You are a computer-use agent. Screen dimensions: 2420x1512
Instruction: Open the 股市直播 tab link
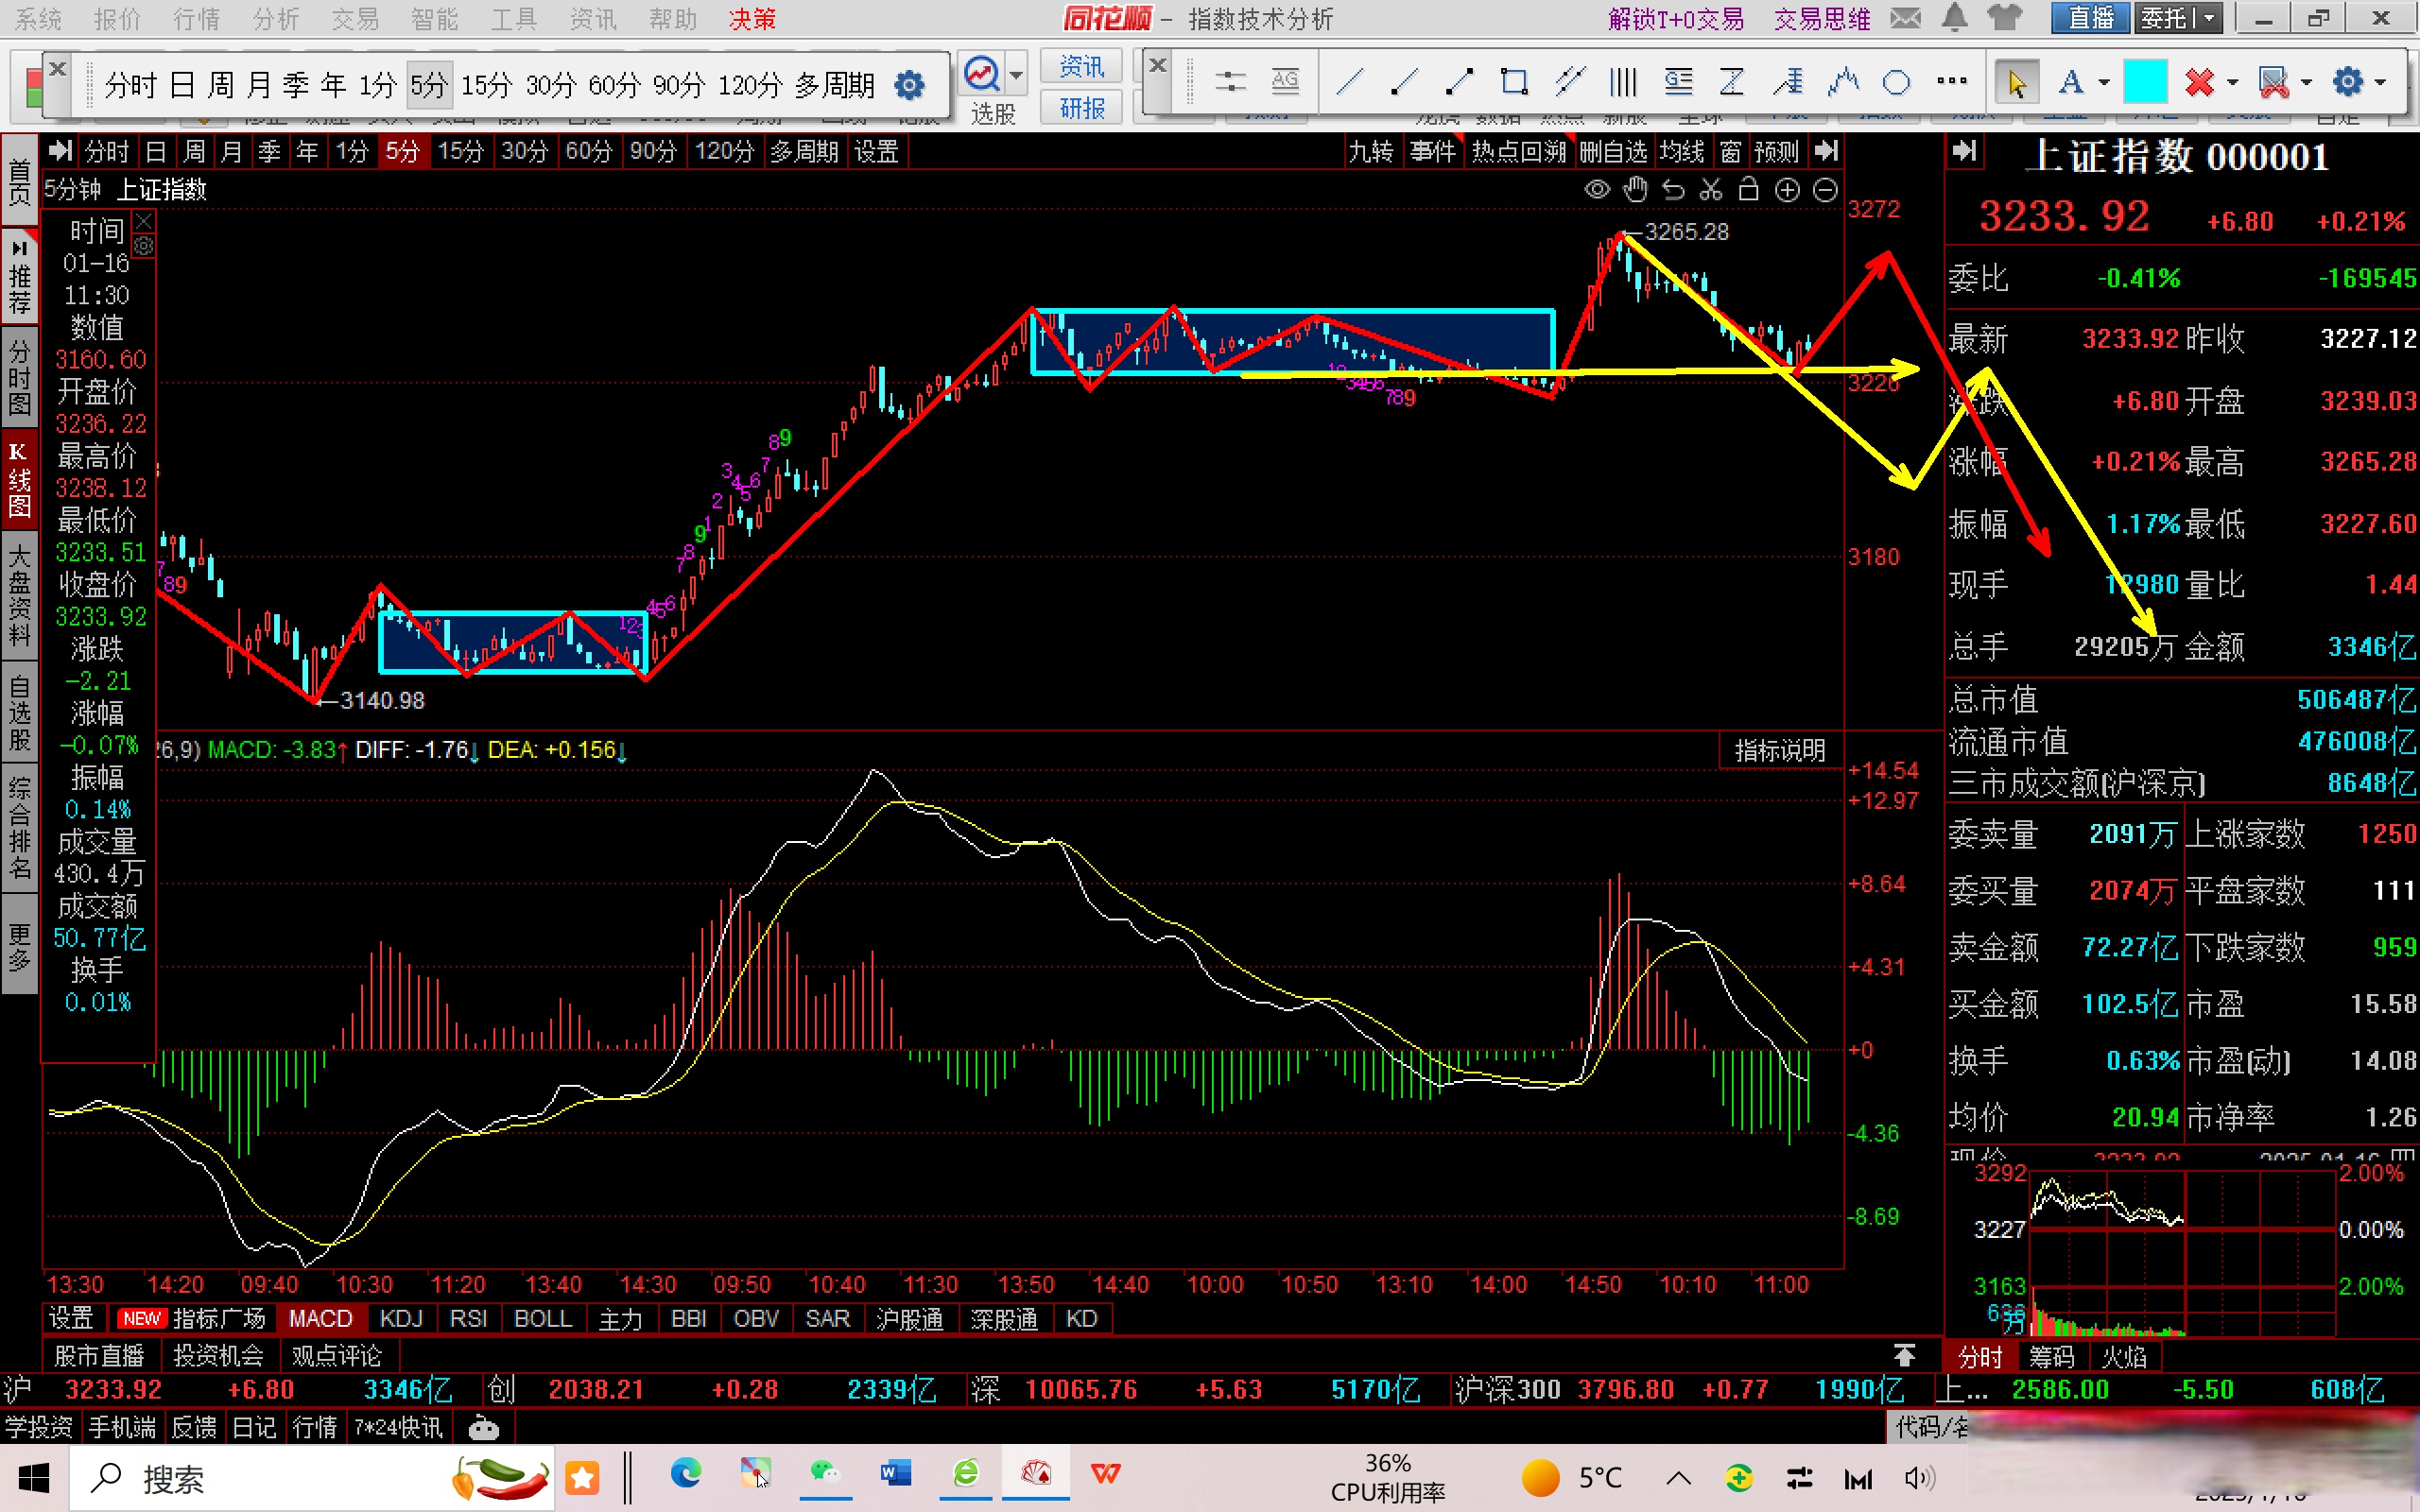point(99,1355)
